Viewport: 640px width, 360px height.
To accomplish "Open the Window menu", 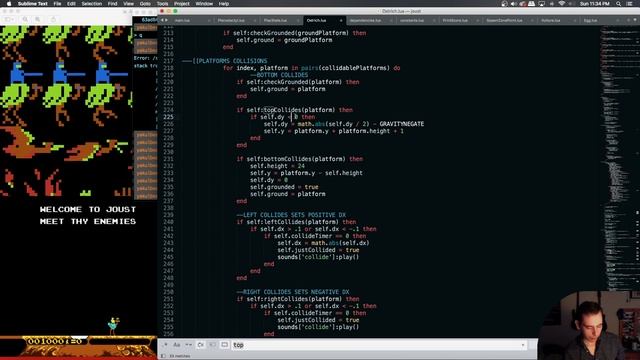I will tap(204, 4).
